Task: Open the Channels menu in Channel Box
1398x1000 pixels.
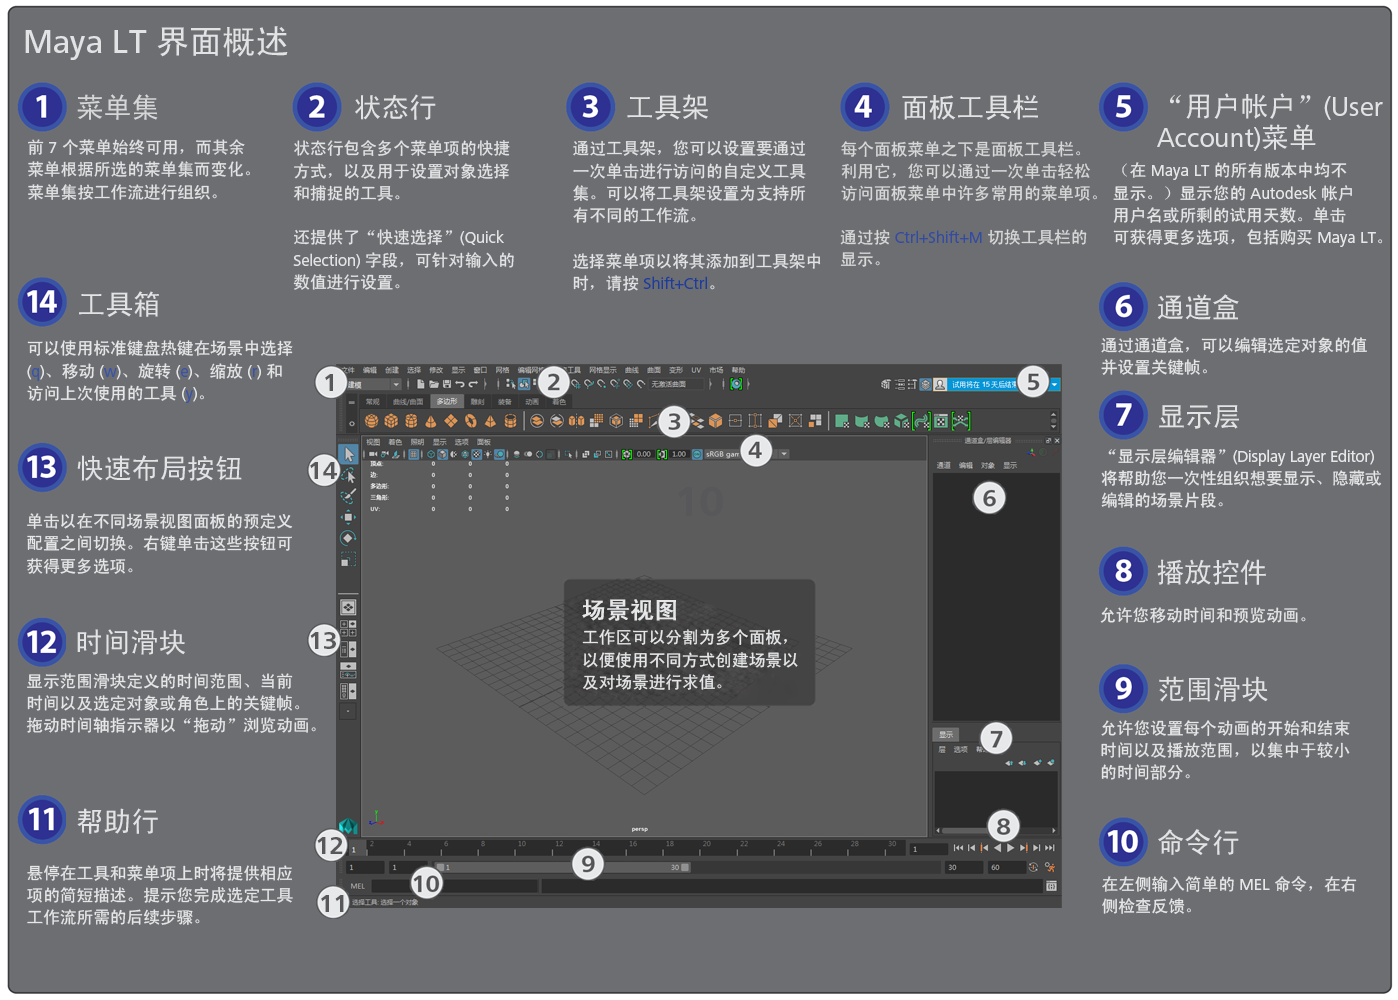Action: click(x=943, y=465)
